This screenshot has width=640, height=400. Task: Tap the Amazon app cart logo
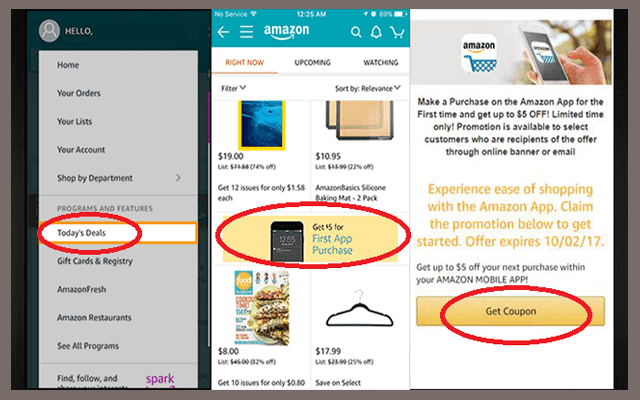(479, 54)
